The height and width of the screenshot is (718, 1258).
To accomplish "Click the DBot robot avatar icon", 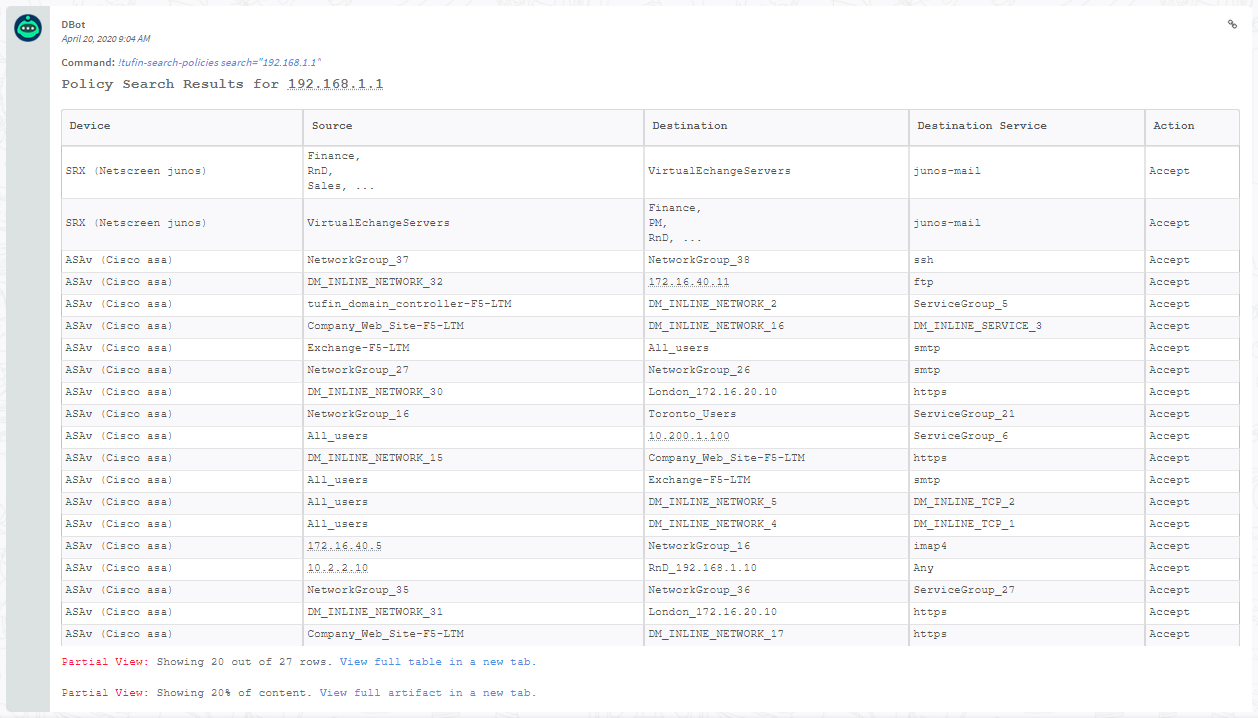I will [28, 29].
